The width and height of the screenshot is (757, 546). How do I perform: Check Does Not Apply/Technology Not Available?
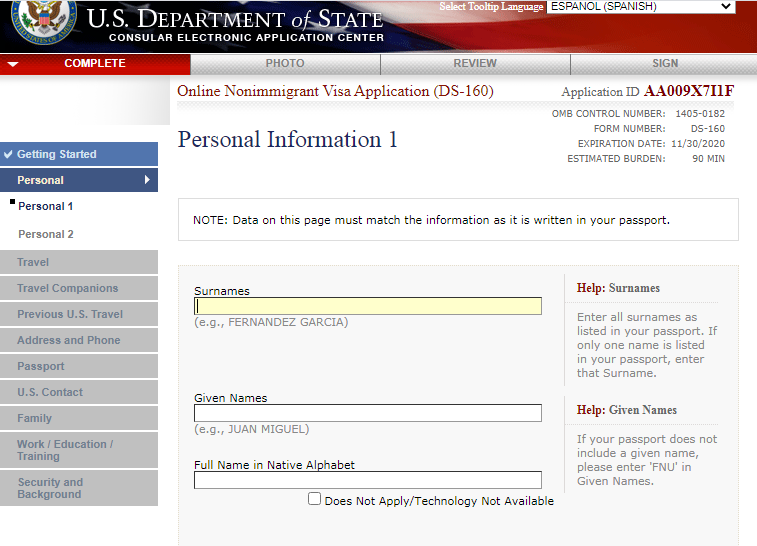point(314,499)
